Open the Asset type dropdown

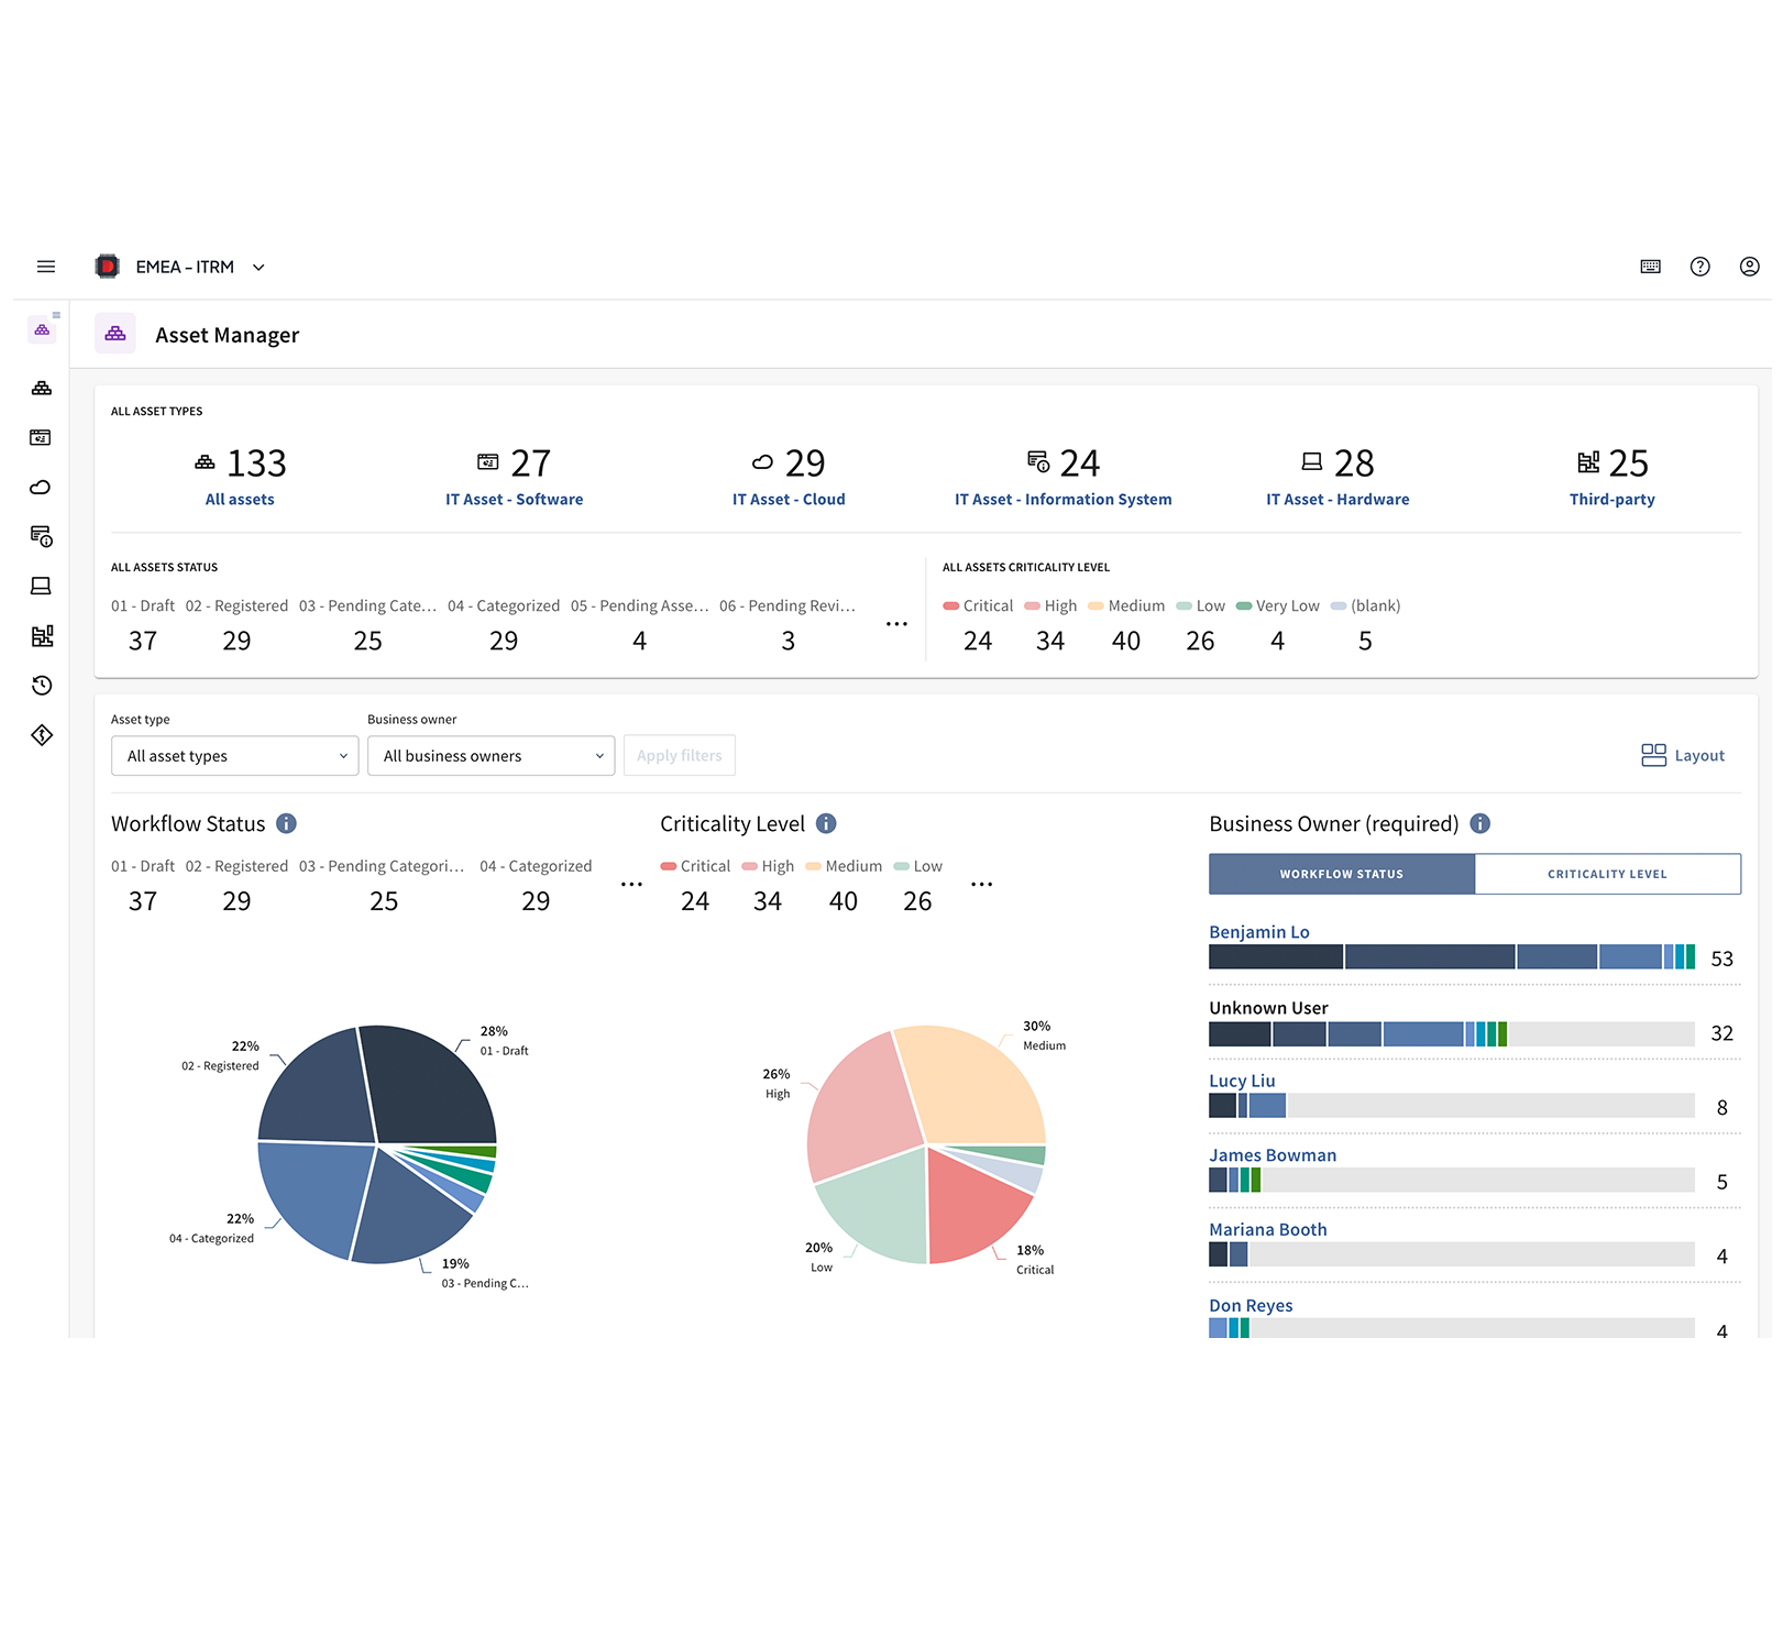tap(234, 756)
